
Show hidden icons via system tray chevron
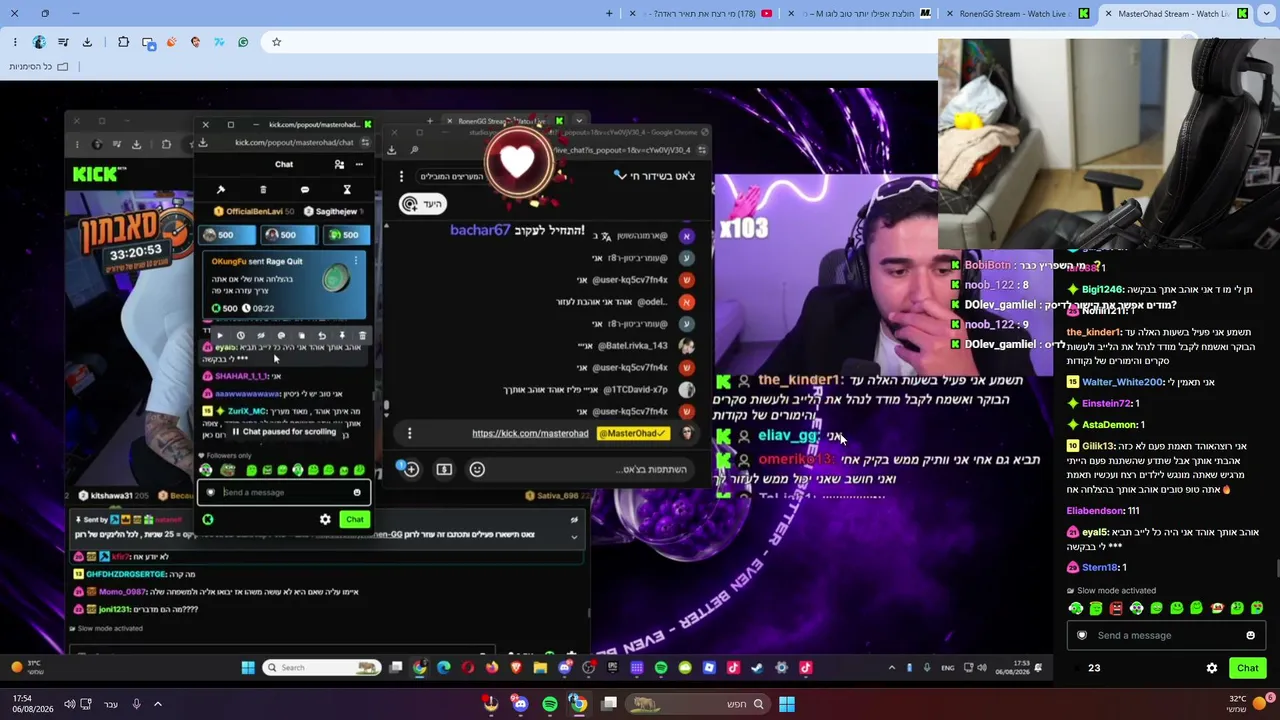point(157,704)
